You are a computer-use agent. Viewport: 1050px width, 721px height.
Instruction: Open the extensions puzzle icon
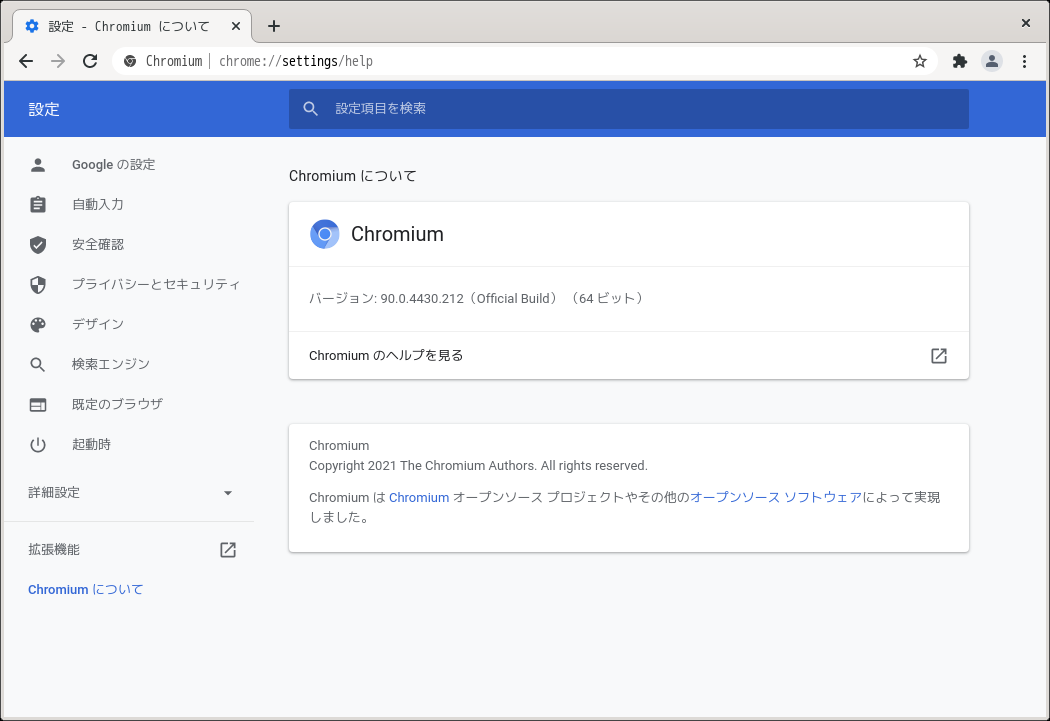click(960, 61)
